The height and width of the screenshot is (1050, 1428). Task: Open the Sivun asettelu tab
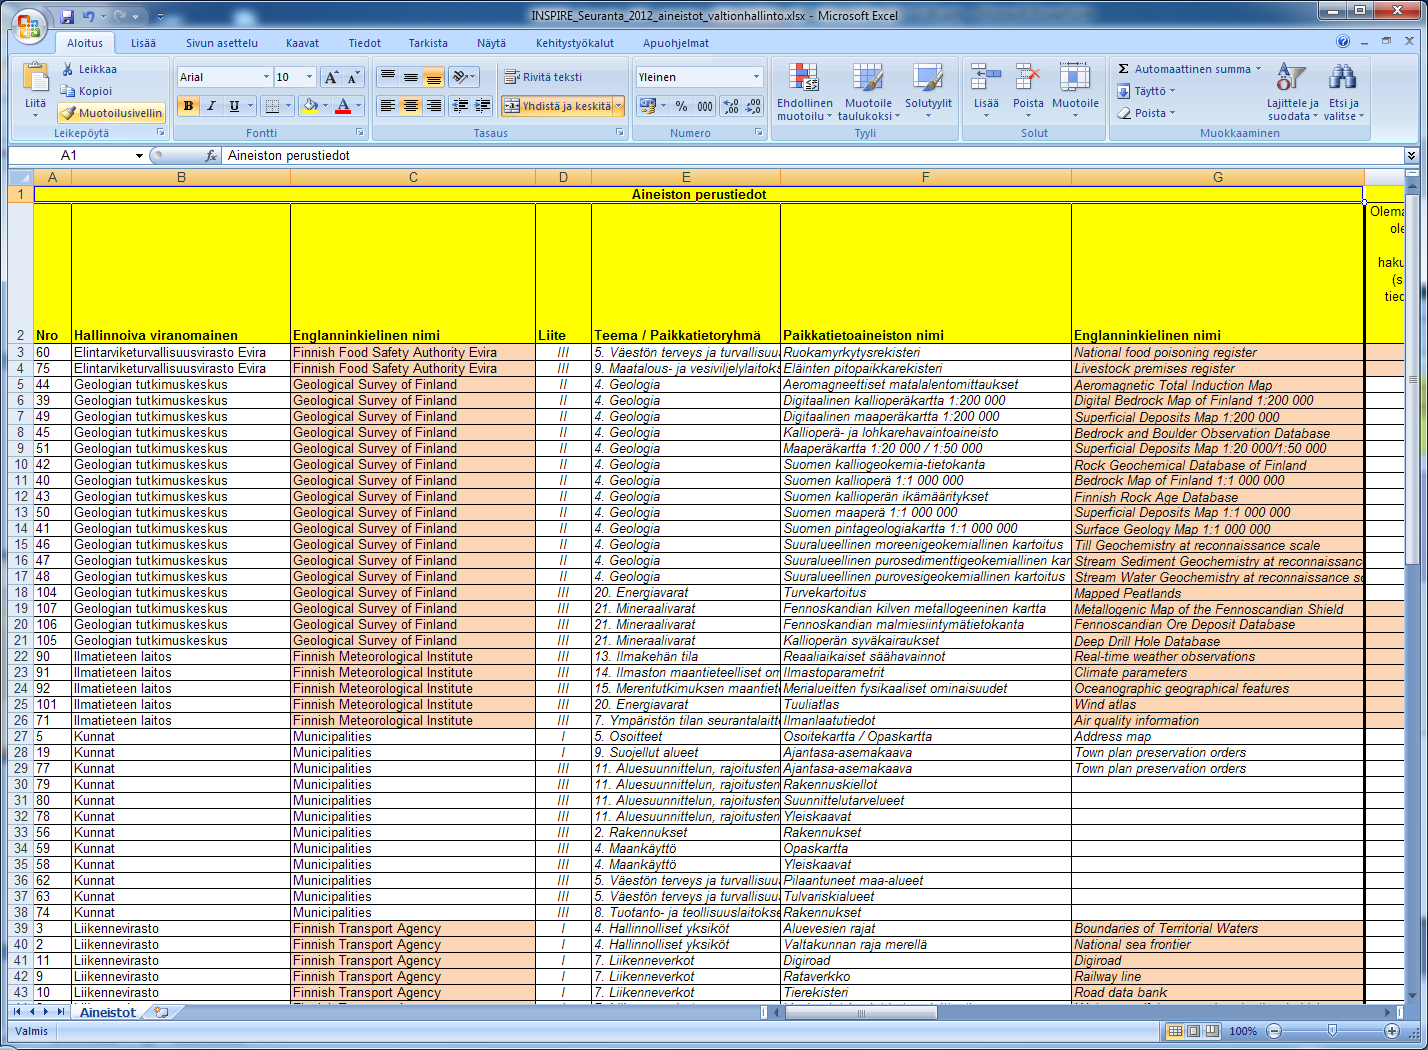pyautogui.click(x=222, y=43)
